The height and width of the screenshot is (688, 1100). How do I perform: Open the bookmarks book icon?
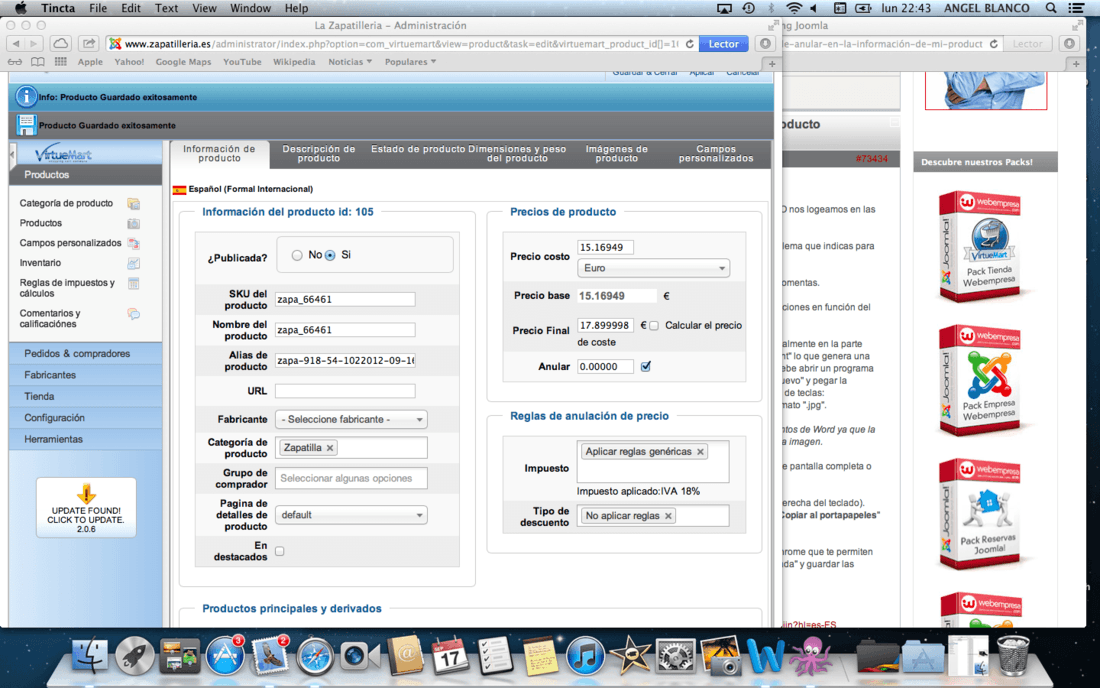[x=37, y=62]
